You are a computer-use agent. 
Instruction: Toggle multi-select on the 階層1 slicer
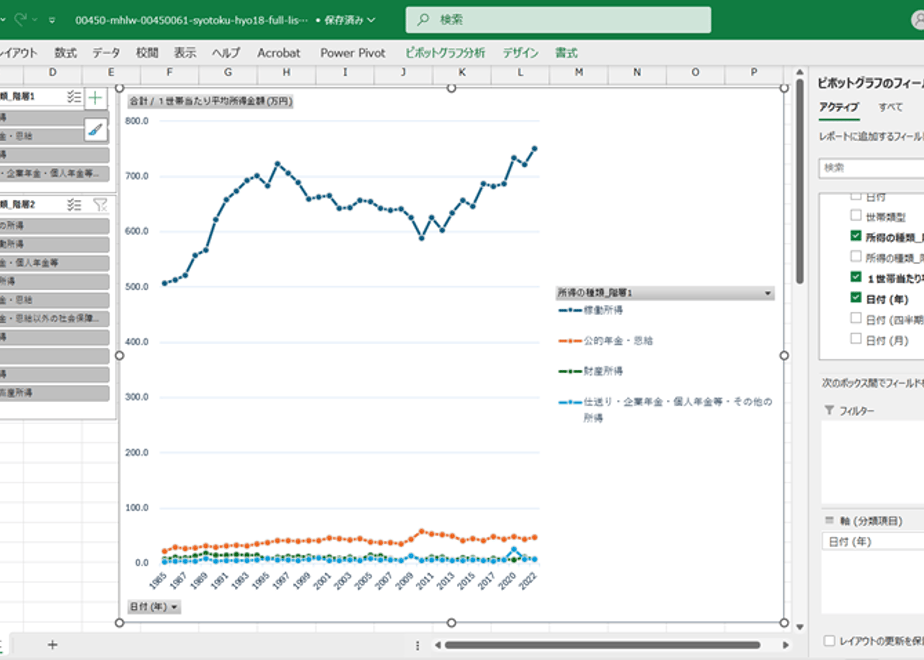tap(74, 97)
